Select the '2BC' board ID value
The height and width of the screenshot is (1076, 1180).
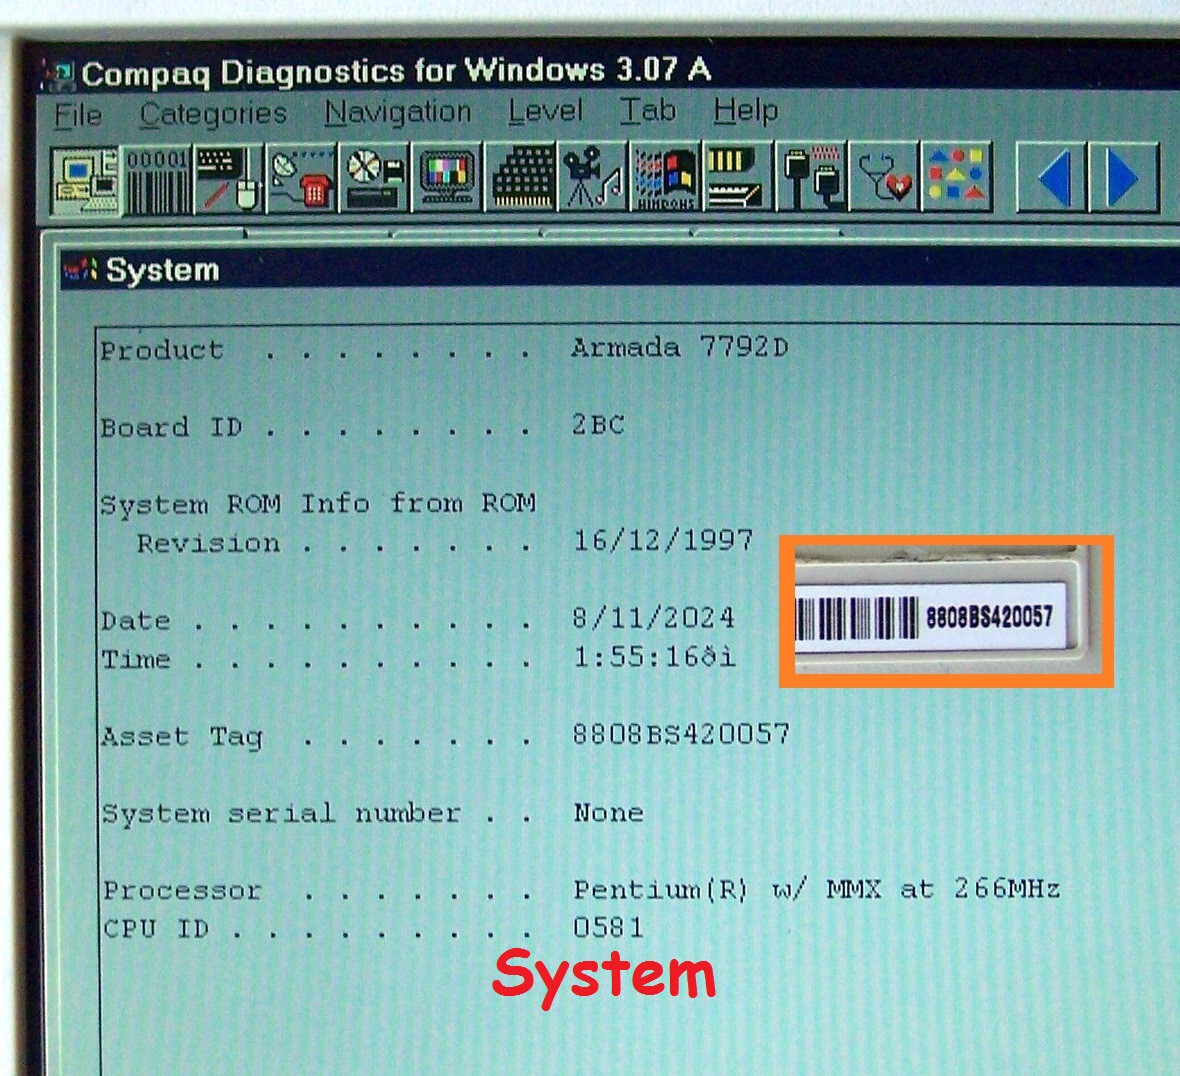[x=598, y=425]
